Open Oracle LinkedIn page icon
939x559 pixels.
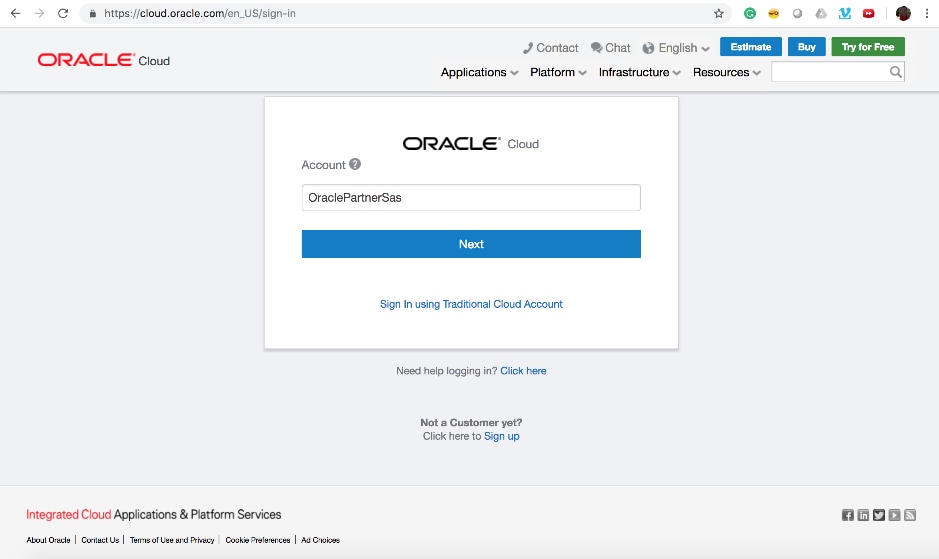pos(863,515)
